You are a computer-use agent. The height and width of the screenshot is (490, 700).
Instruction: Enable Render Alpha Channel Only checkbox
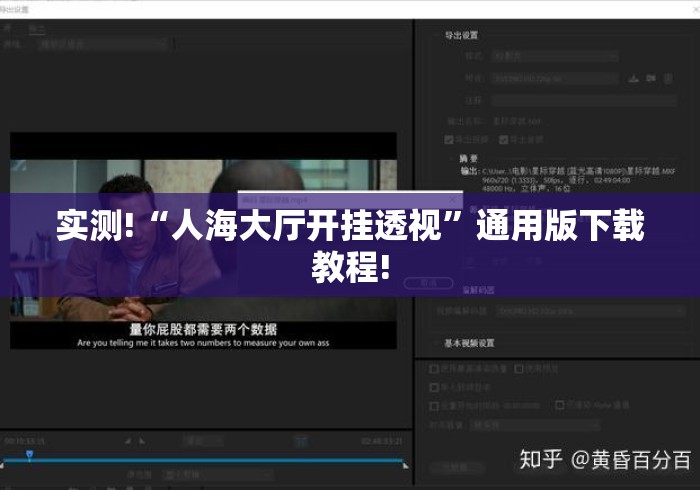[x=559, y=405]
